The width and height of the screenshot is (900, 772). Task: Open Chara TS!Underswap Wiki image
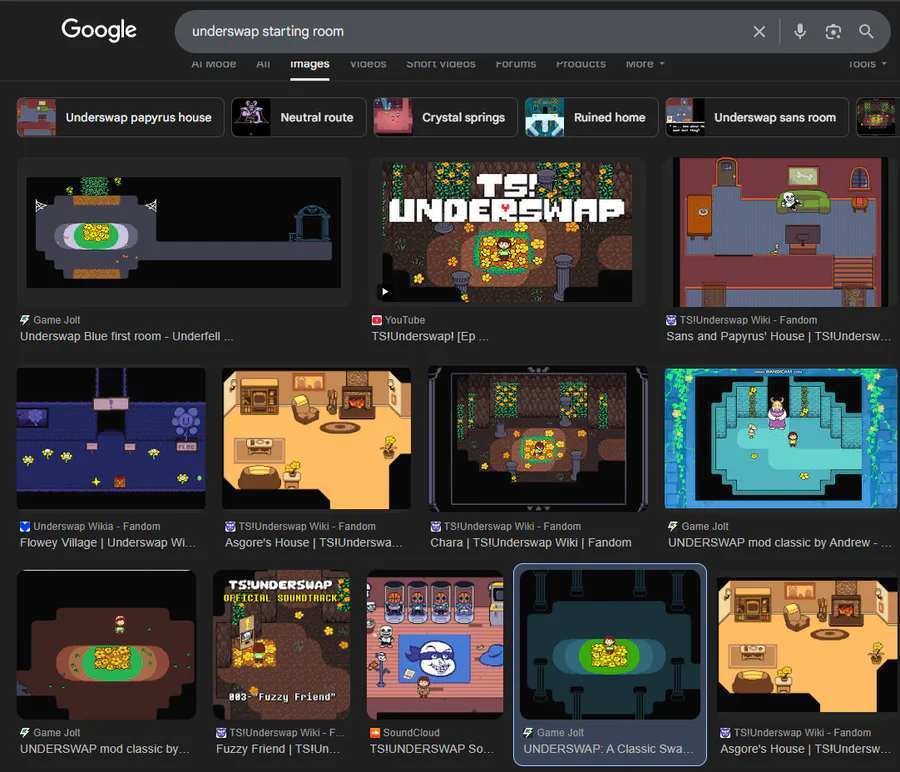pos(538,439)
